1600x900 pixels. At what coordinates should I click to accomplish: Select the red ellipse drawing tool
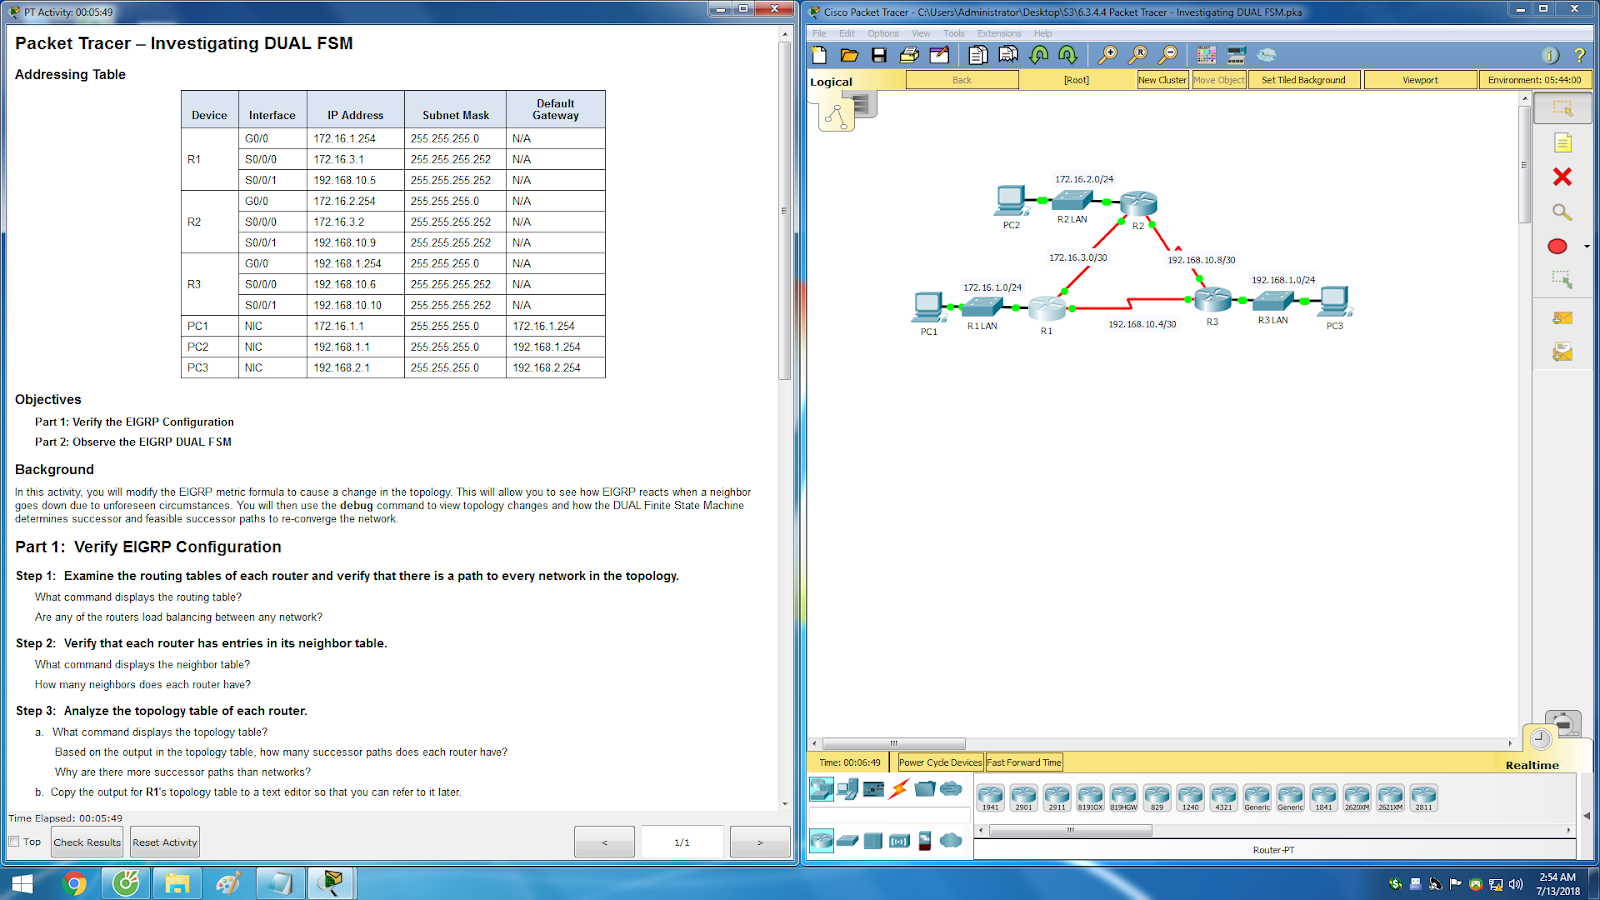pyautogui.click(x=1557, y=246)
